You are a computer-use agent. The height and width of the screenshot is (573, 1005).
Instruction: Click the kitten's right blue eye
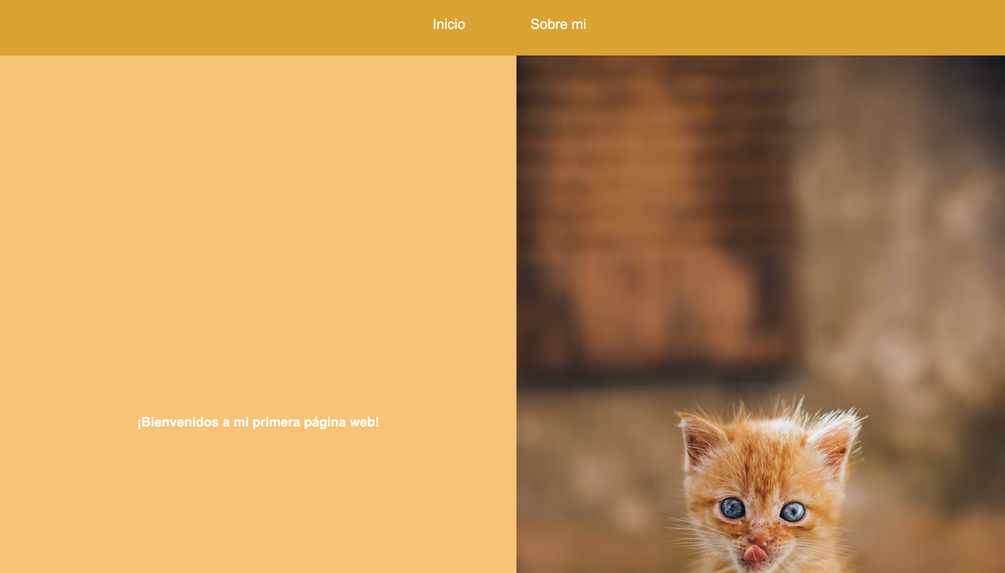[x=792, y=511]
